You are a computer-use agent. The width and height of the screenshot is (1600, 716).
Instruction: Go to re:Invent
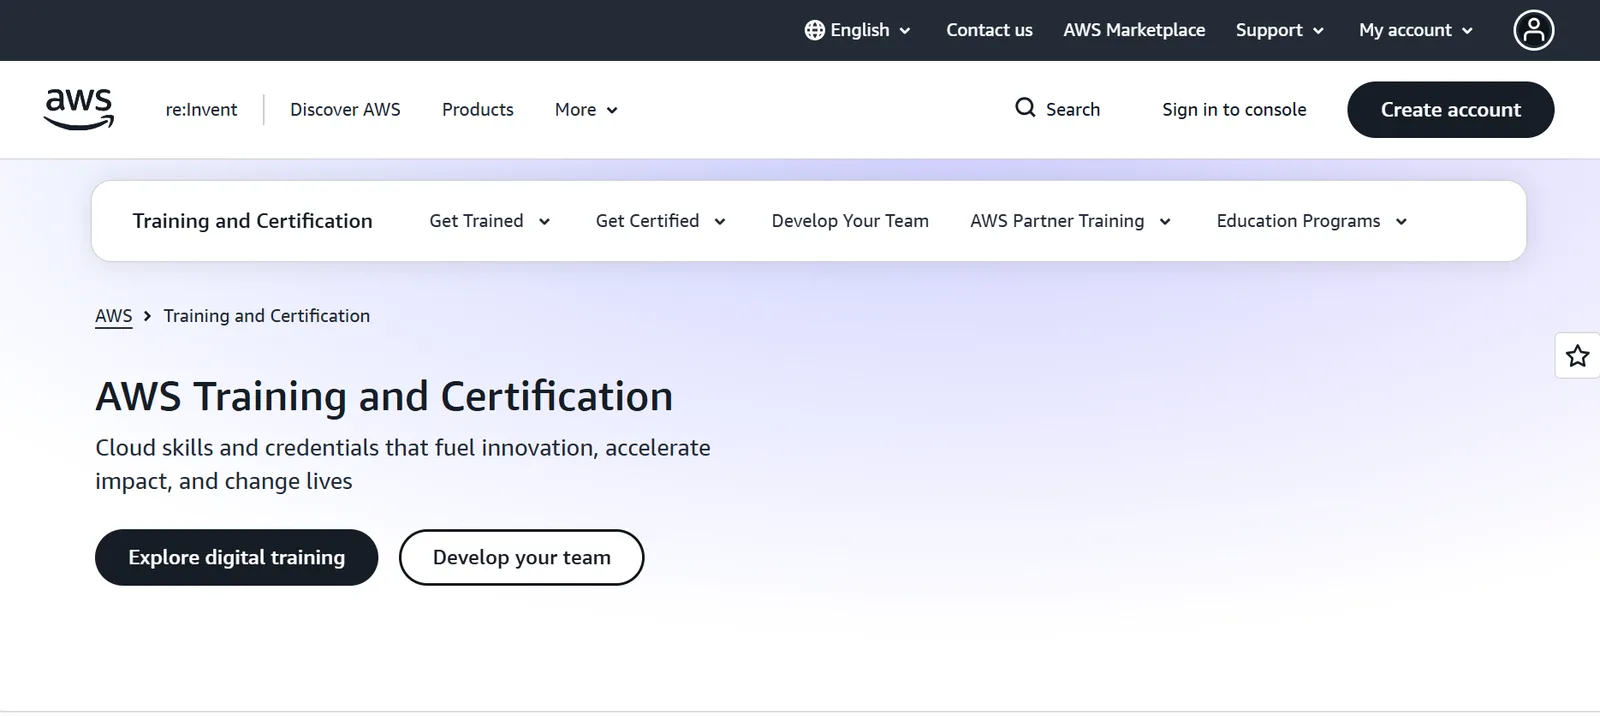coord(201,110)
